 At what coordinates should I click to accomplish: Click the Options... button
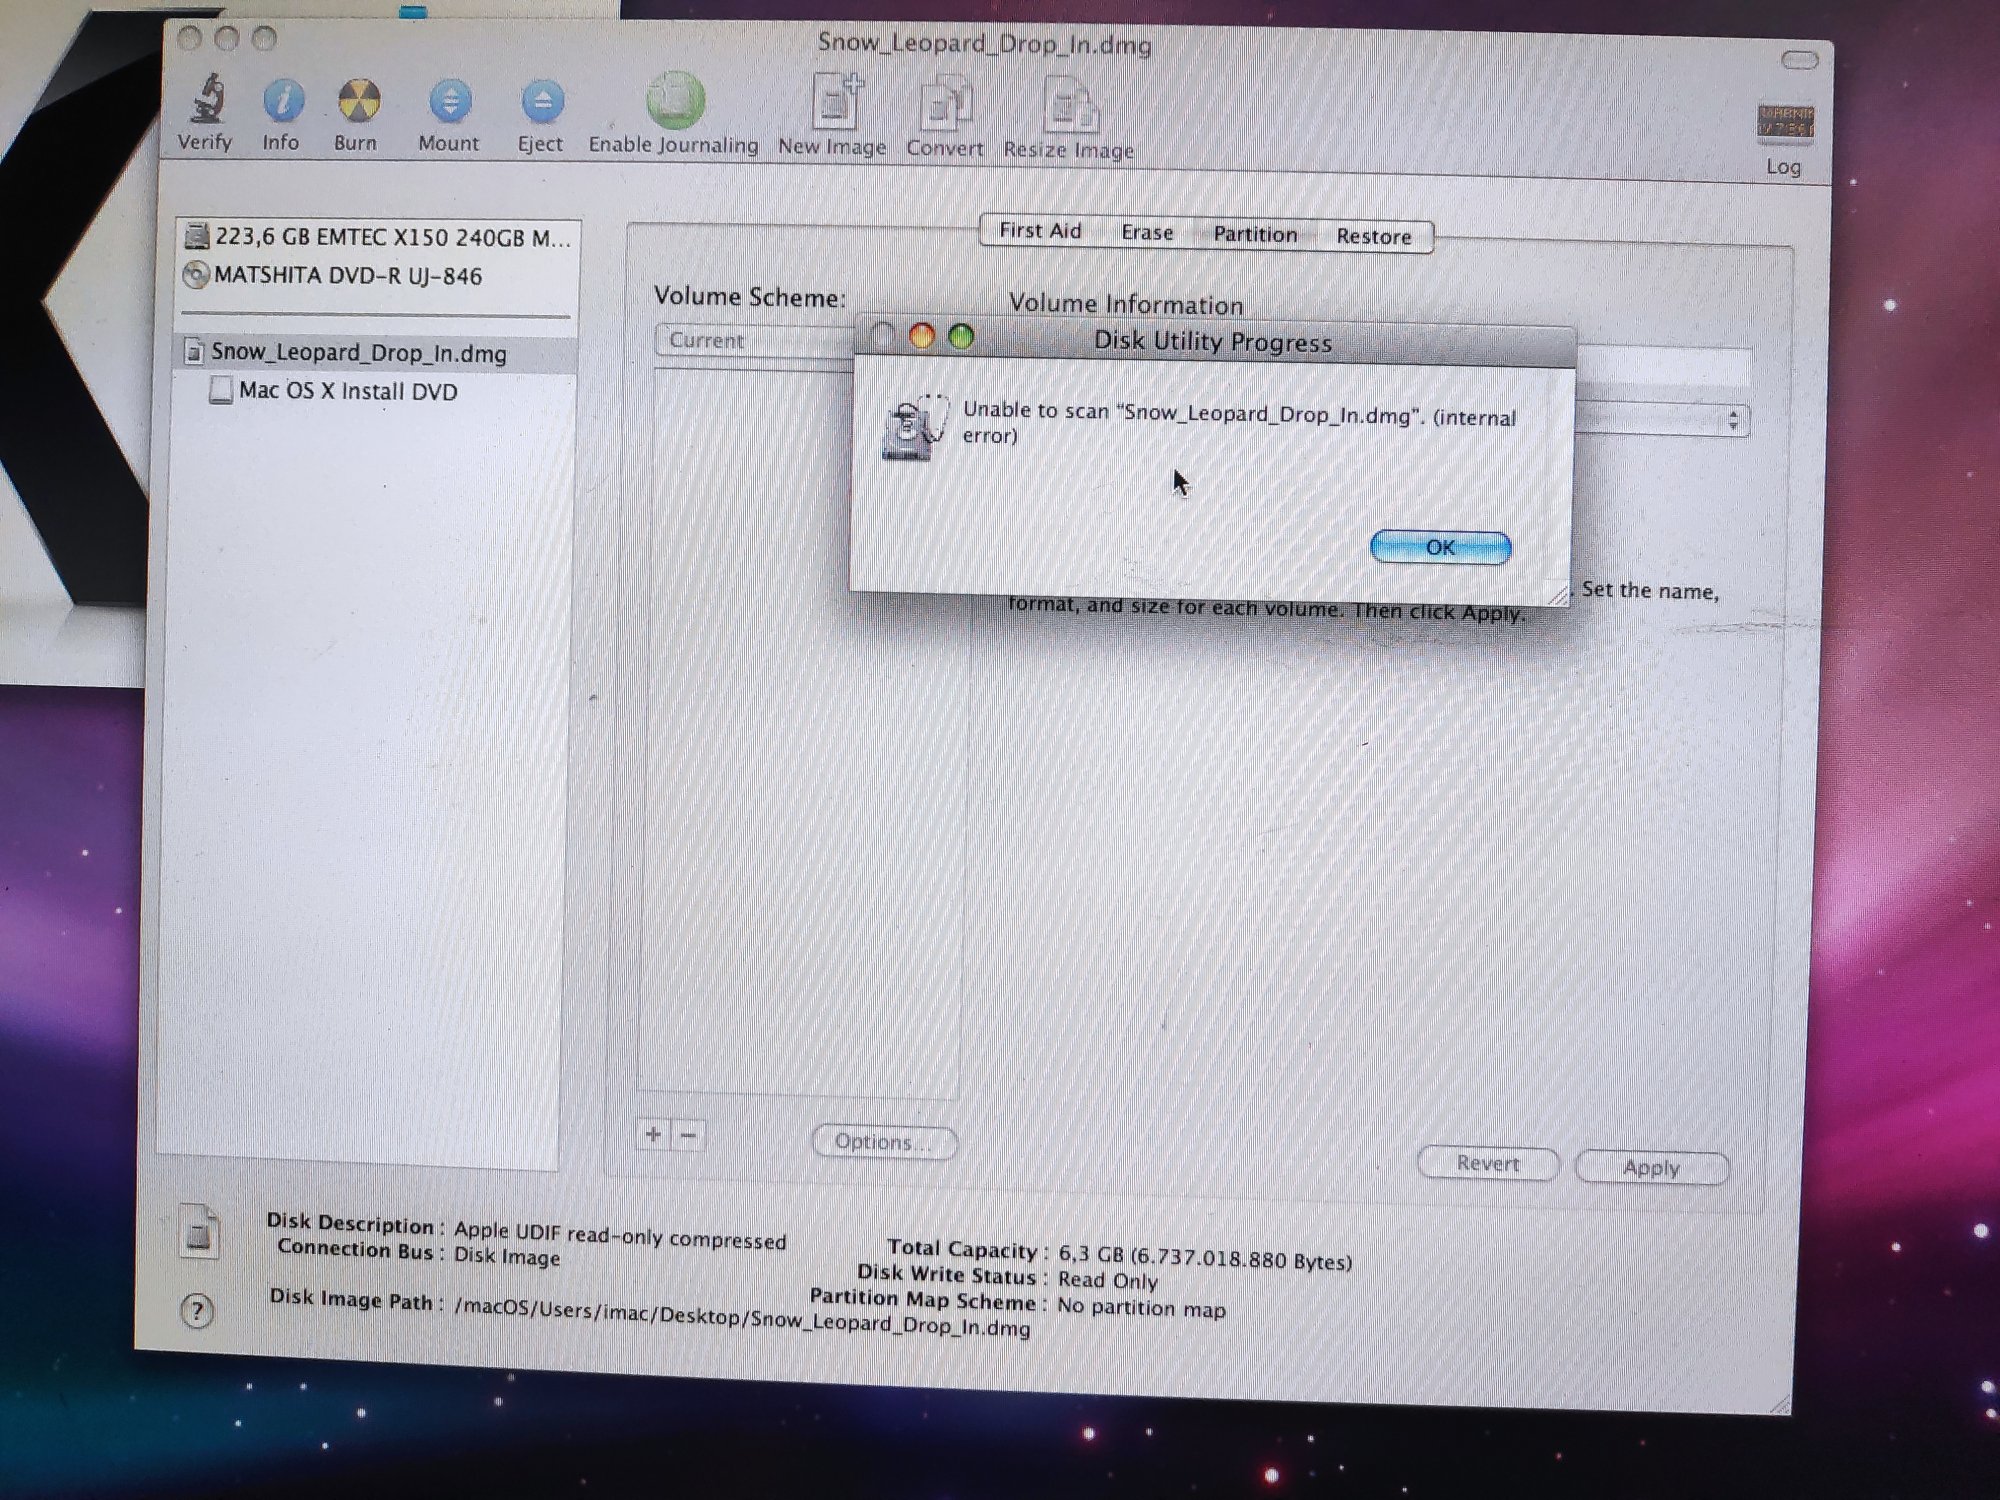click(884, 1142)
